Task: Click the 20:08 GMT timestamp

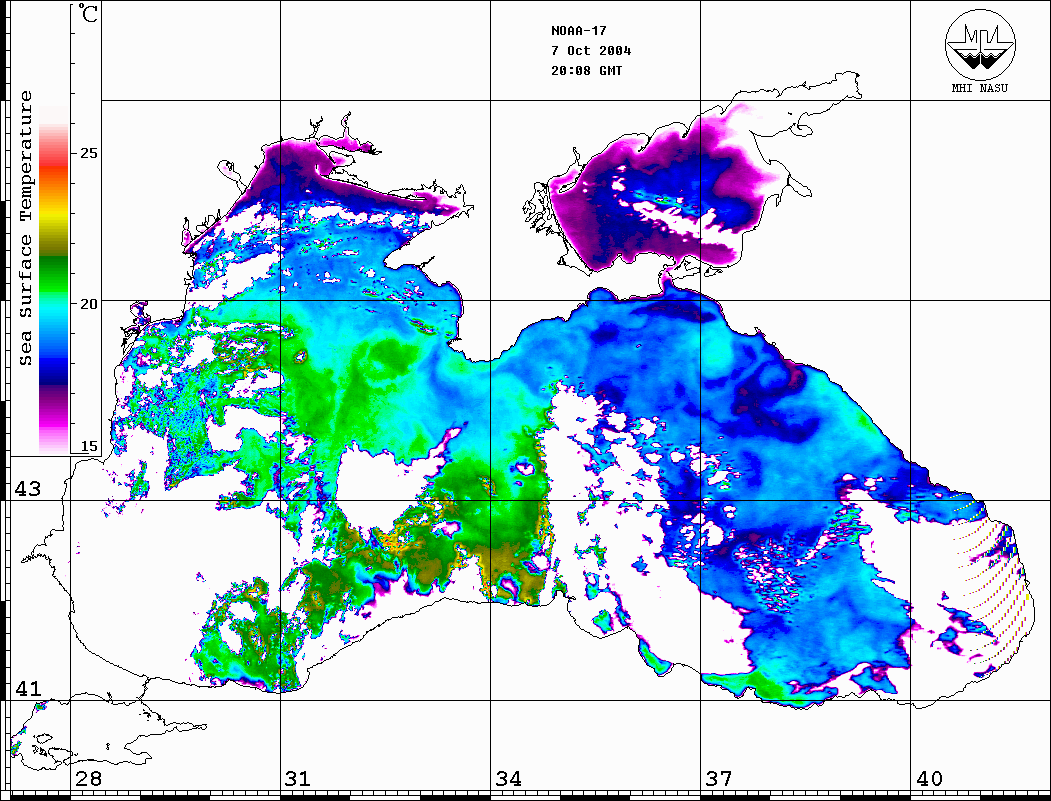Action: click(x=586, y=71)
